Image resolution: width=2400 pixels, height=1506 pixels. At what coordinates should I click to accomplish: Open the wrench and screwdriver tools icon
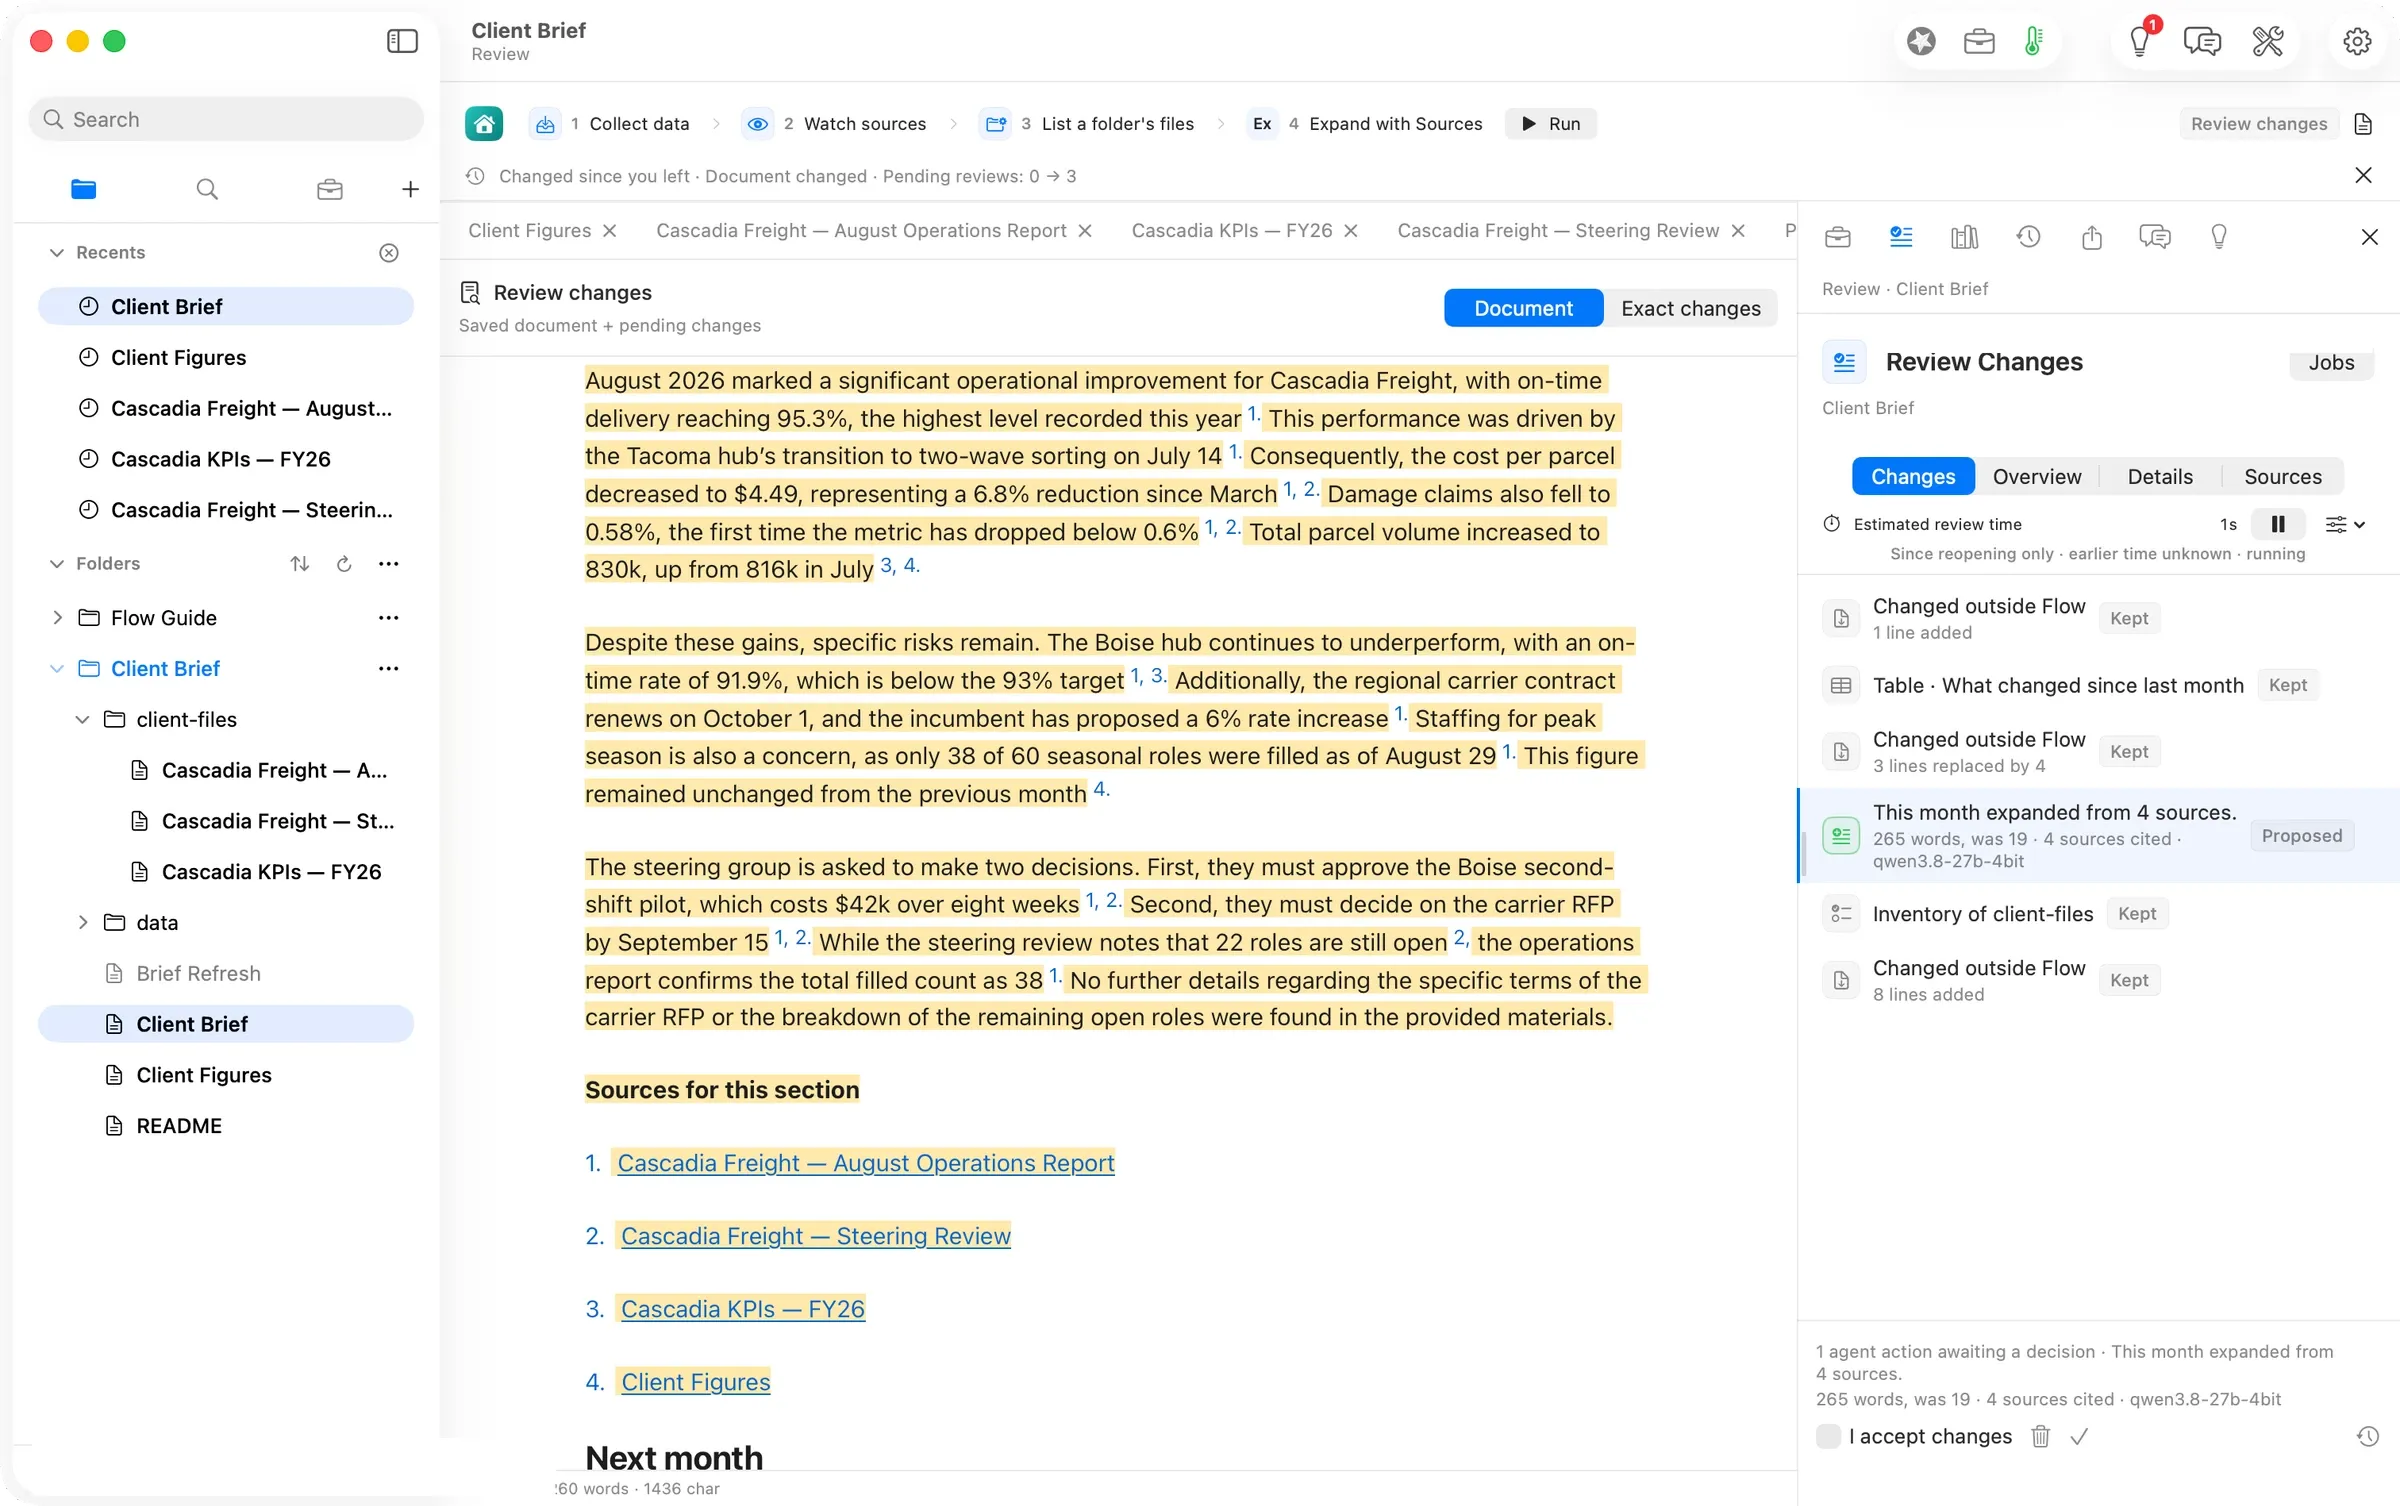click(2267, 41)
